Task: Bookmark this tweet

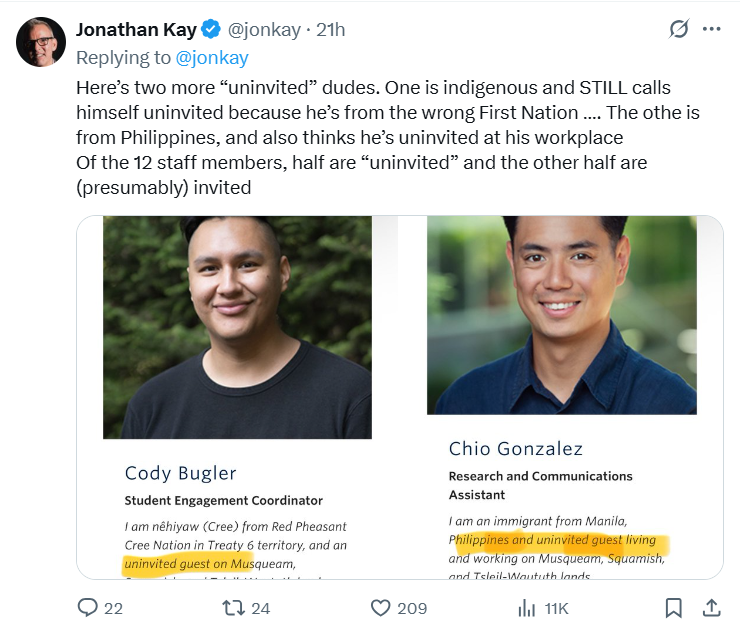Action: [x=674, y=607]
